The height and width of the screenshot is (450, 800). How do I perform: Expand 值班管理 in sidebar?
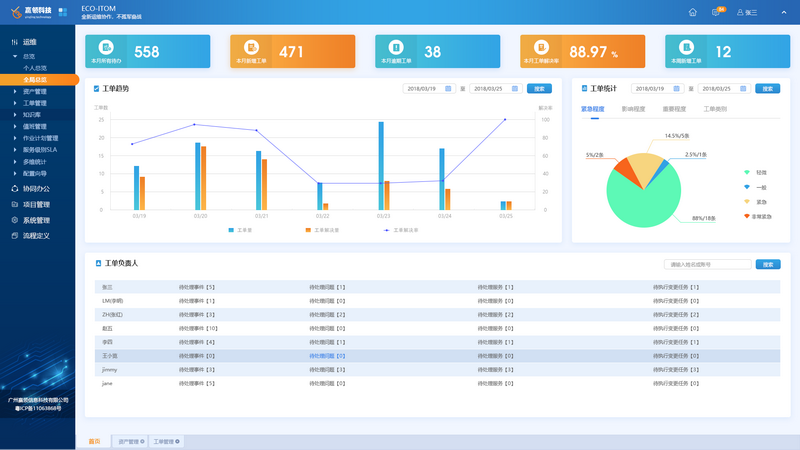point(15,127)
